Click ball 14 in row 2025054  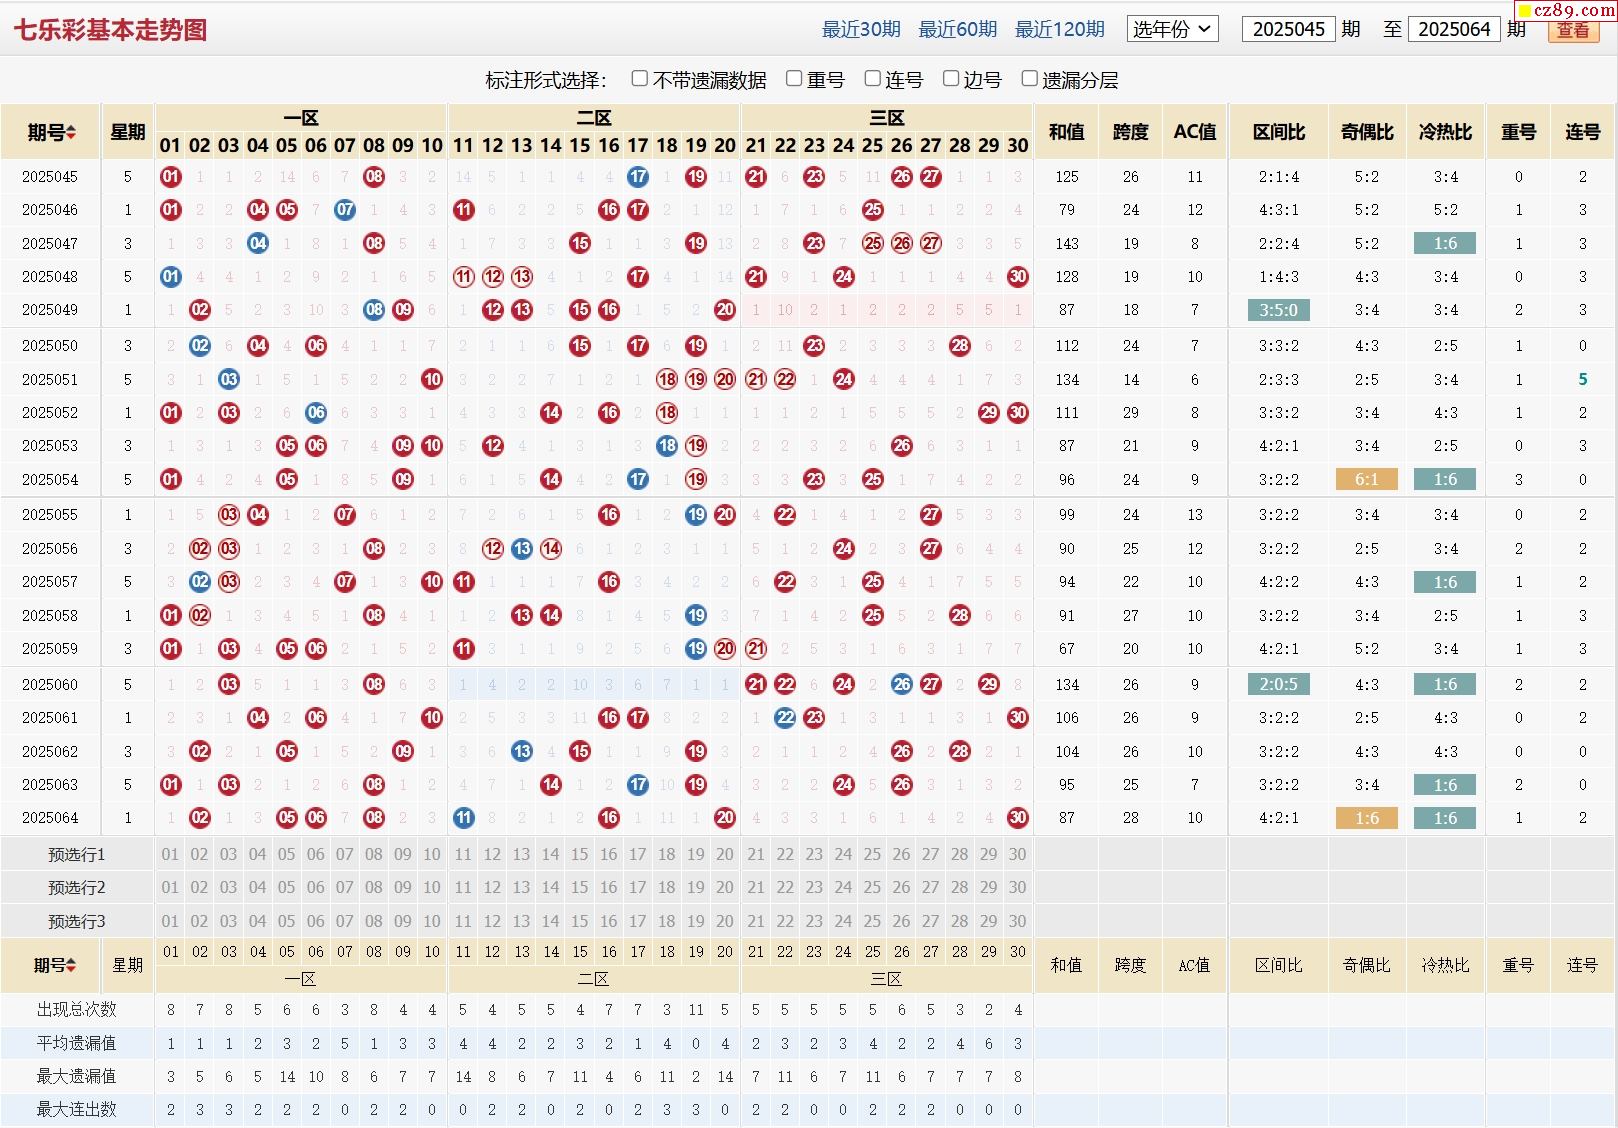pos(551,480)
